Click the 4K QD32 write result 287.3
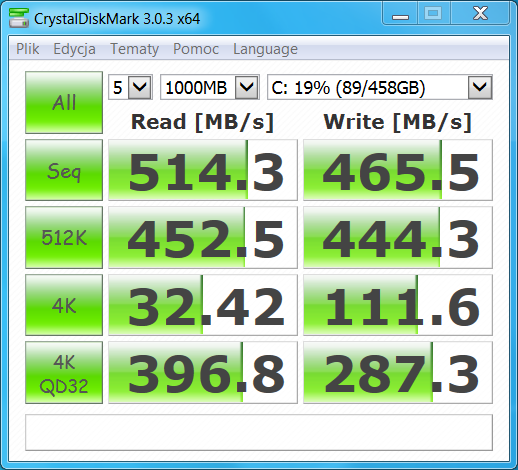Viewport: 518px width, 470px height. click(x=398, y=372)
